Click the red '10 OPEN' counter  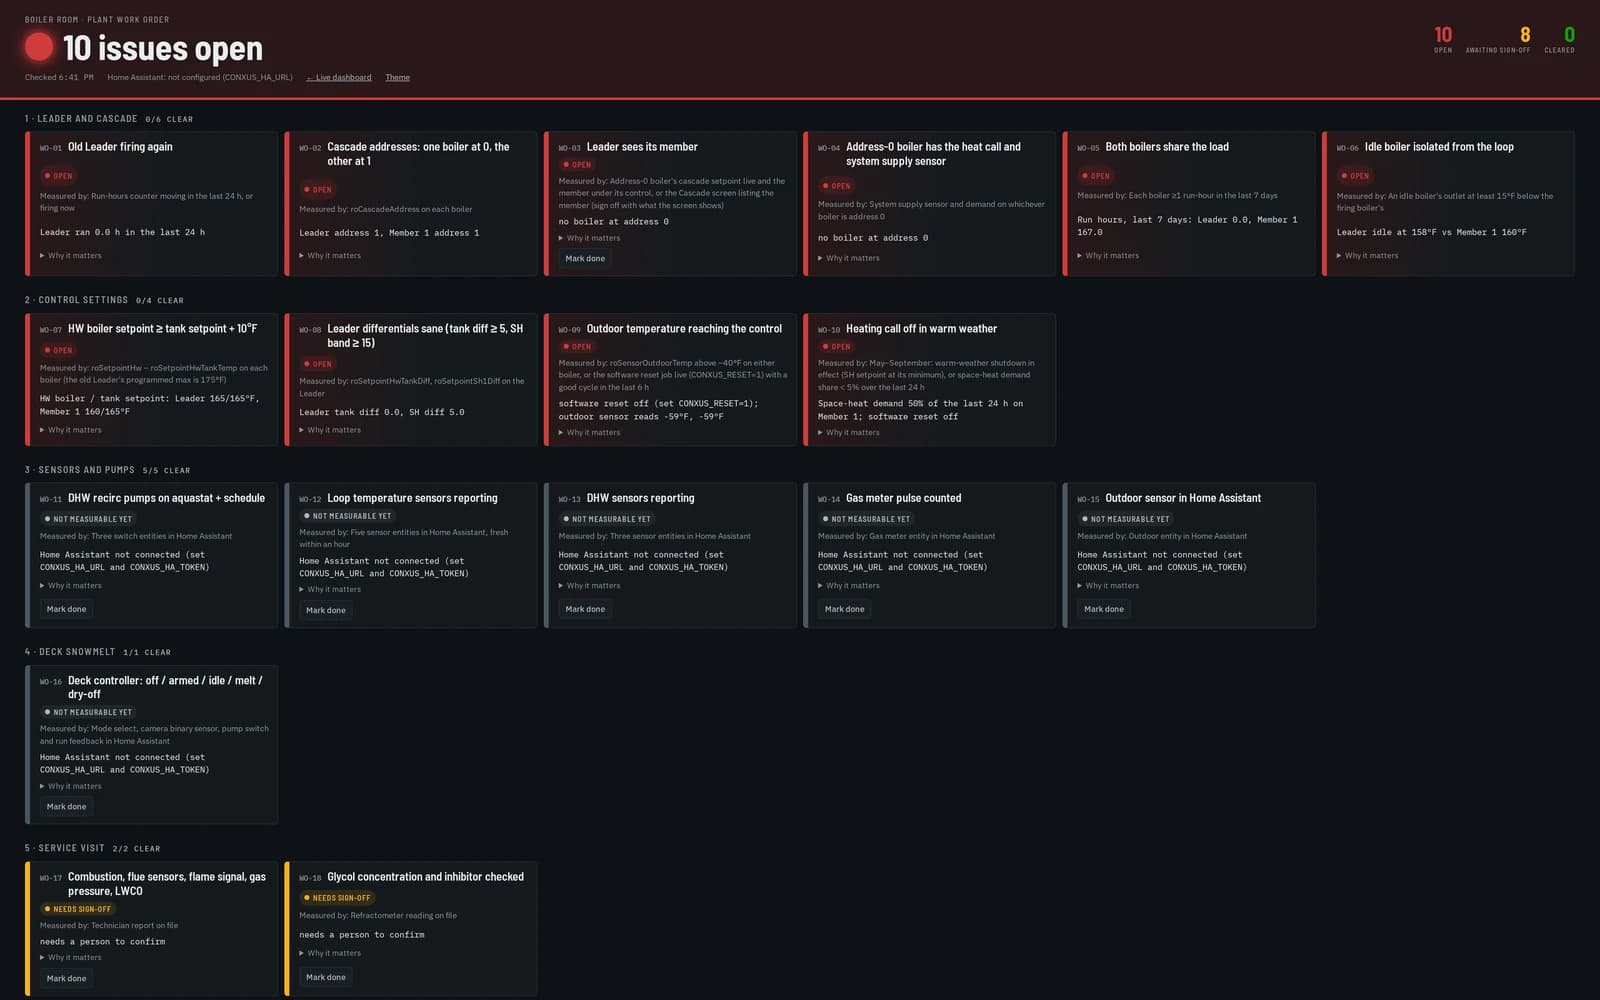1443,40
